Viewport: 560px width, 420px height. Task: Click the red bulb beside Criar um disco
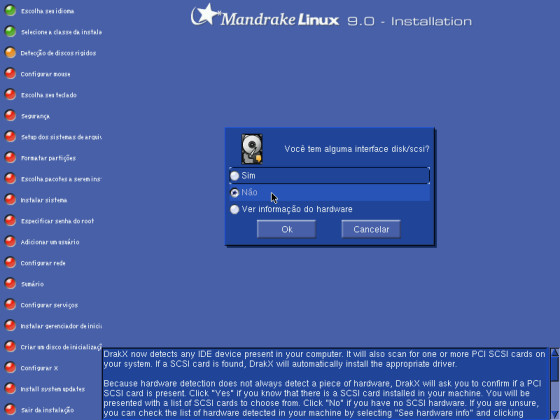(x=10, y=346)
